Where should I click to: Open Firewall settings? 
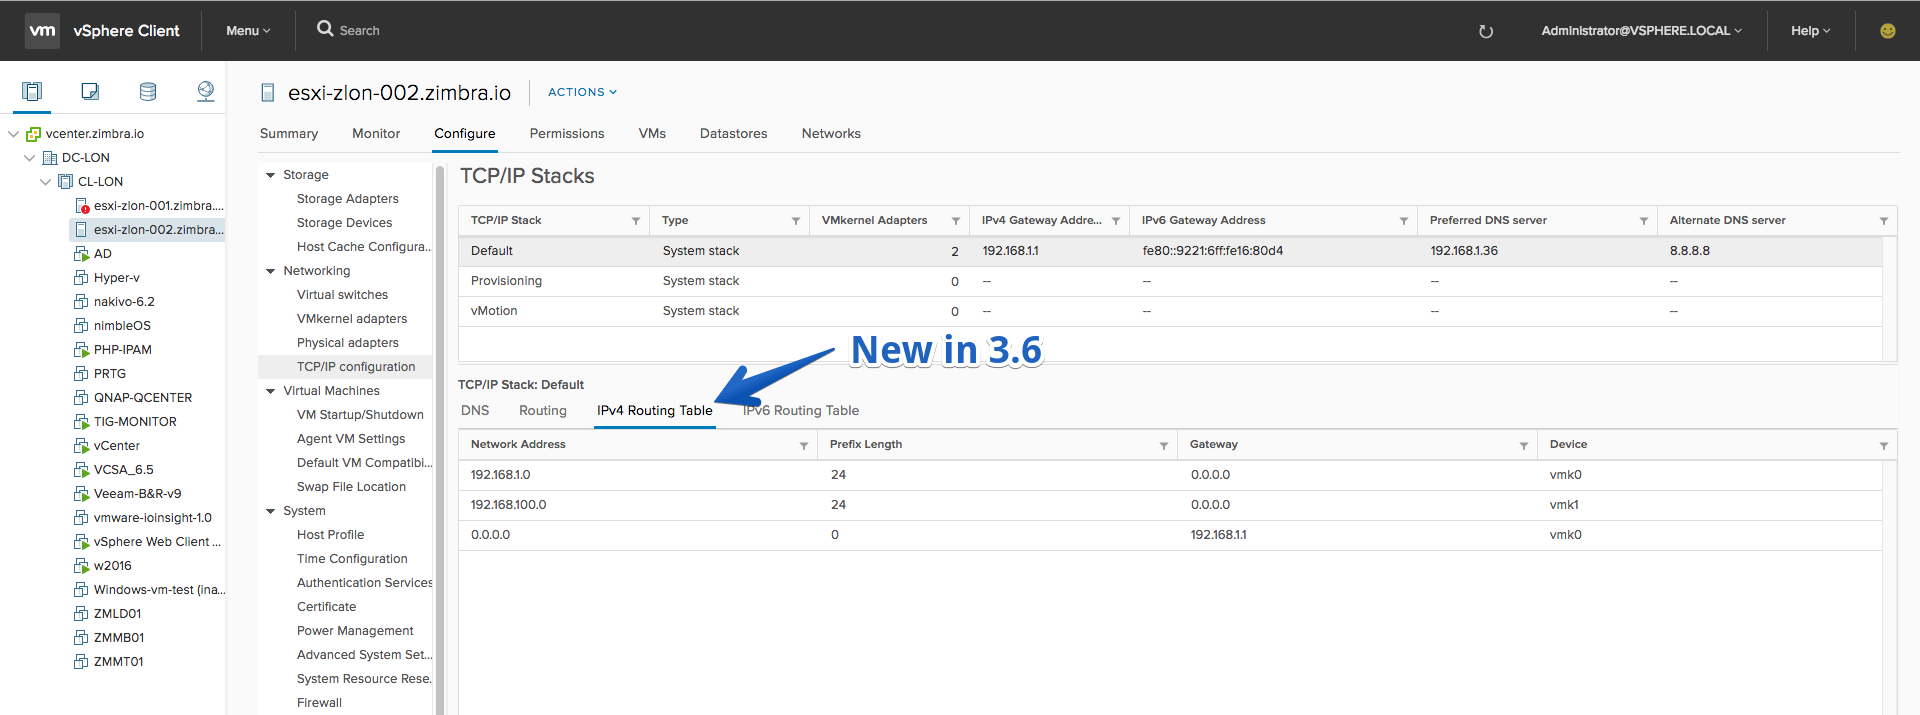pyautogui.click(x=319, y=703)
